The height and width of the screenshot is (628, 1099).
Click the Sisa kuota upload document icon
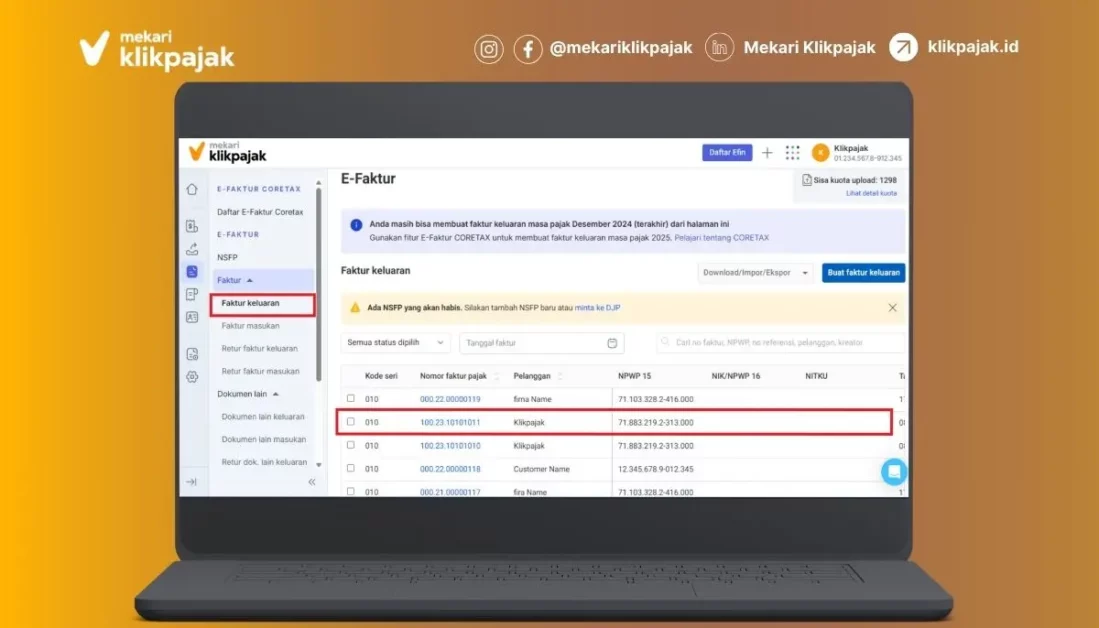807,180
